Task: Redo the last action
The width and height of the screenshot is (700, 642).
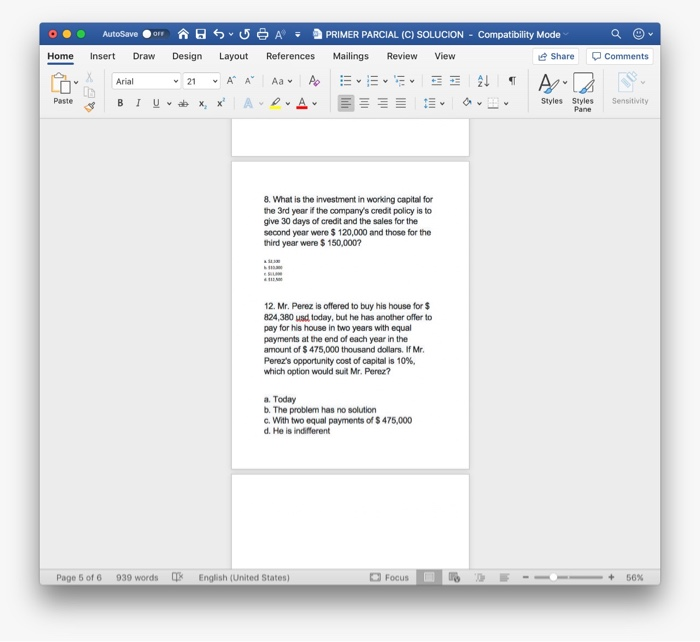Action: point(244,34)
